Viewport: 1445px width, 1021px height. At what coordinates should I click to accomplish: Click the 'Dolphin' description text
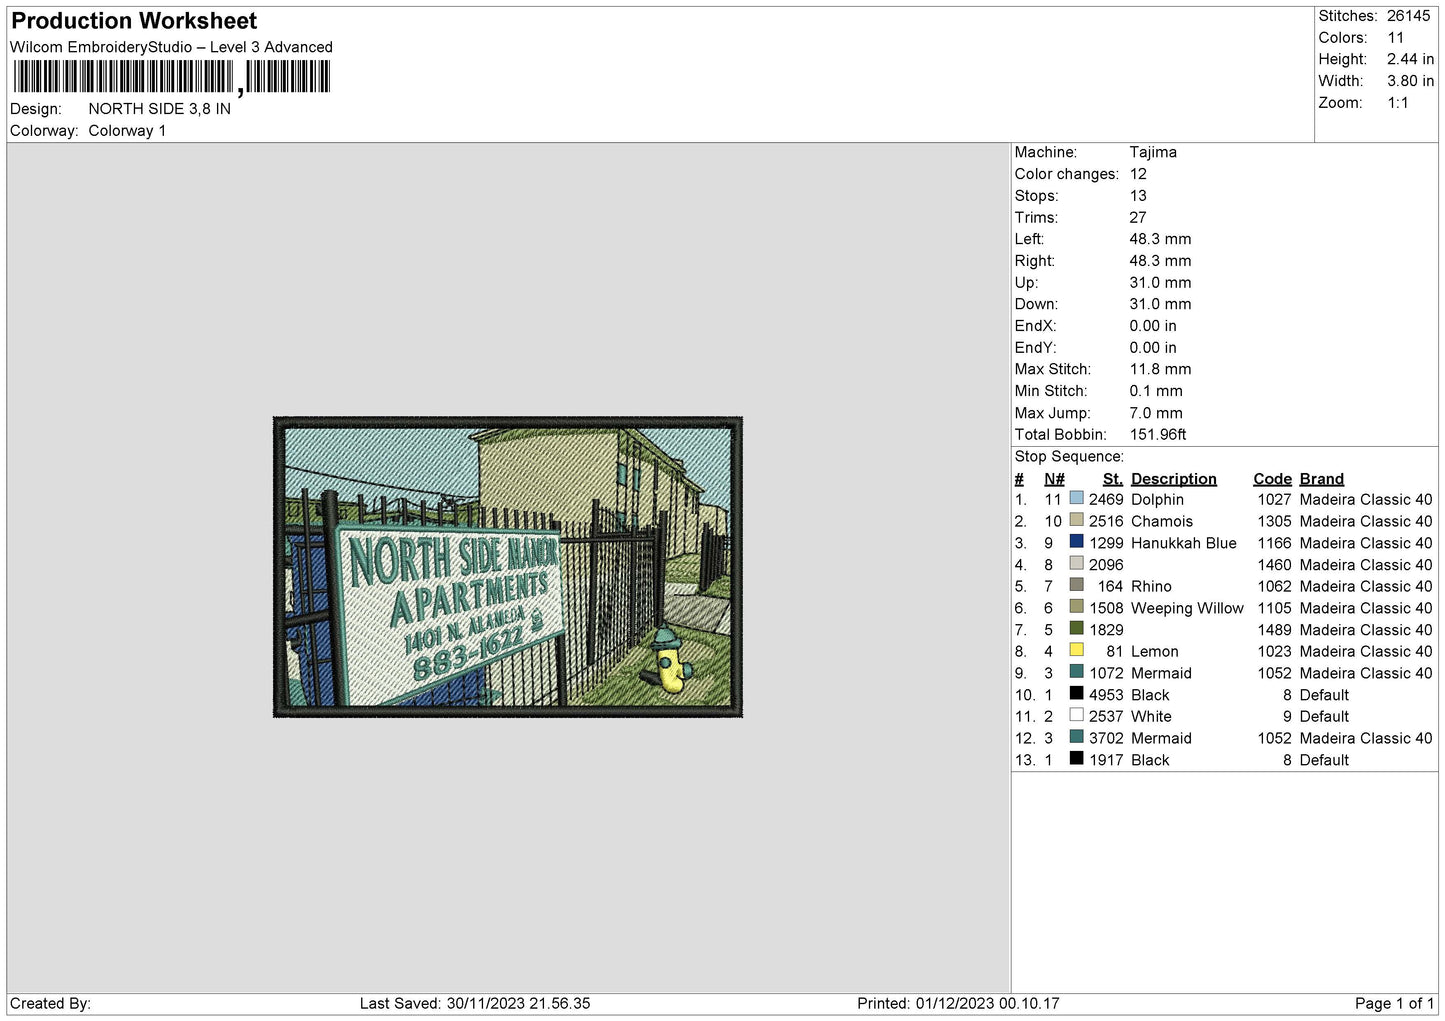tap(1157, 500)
